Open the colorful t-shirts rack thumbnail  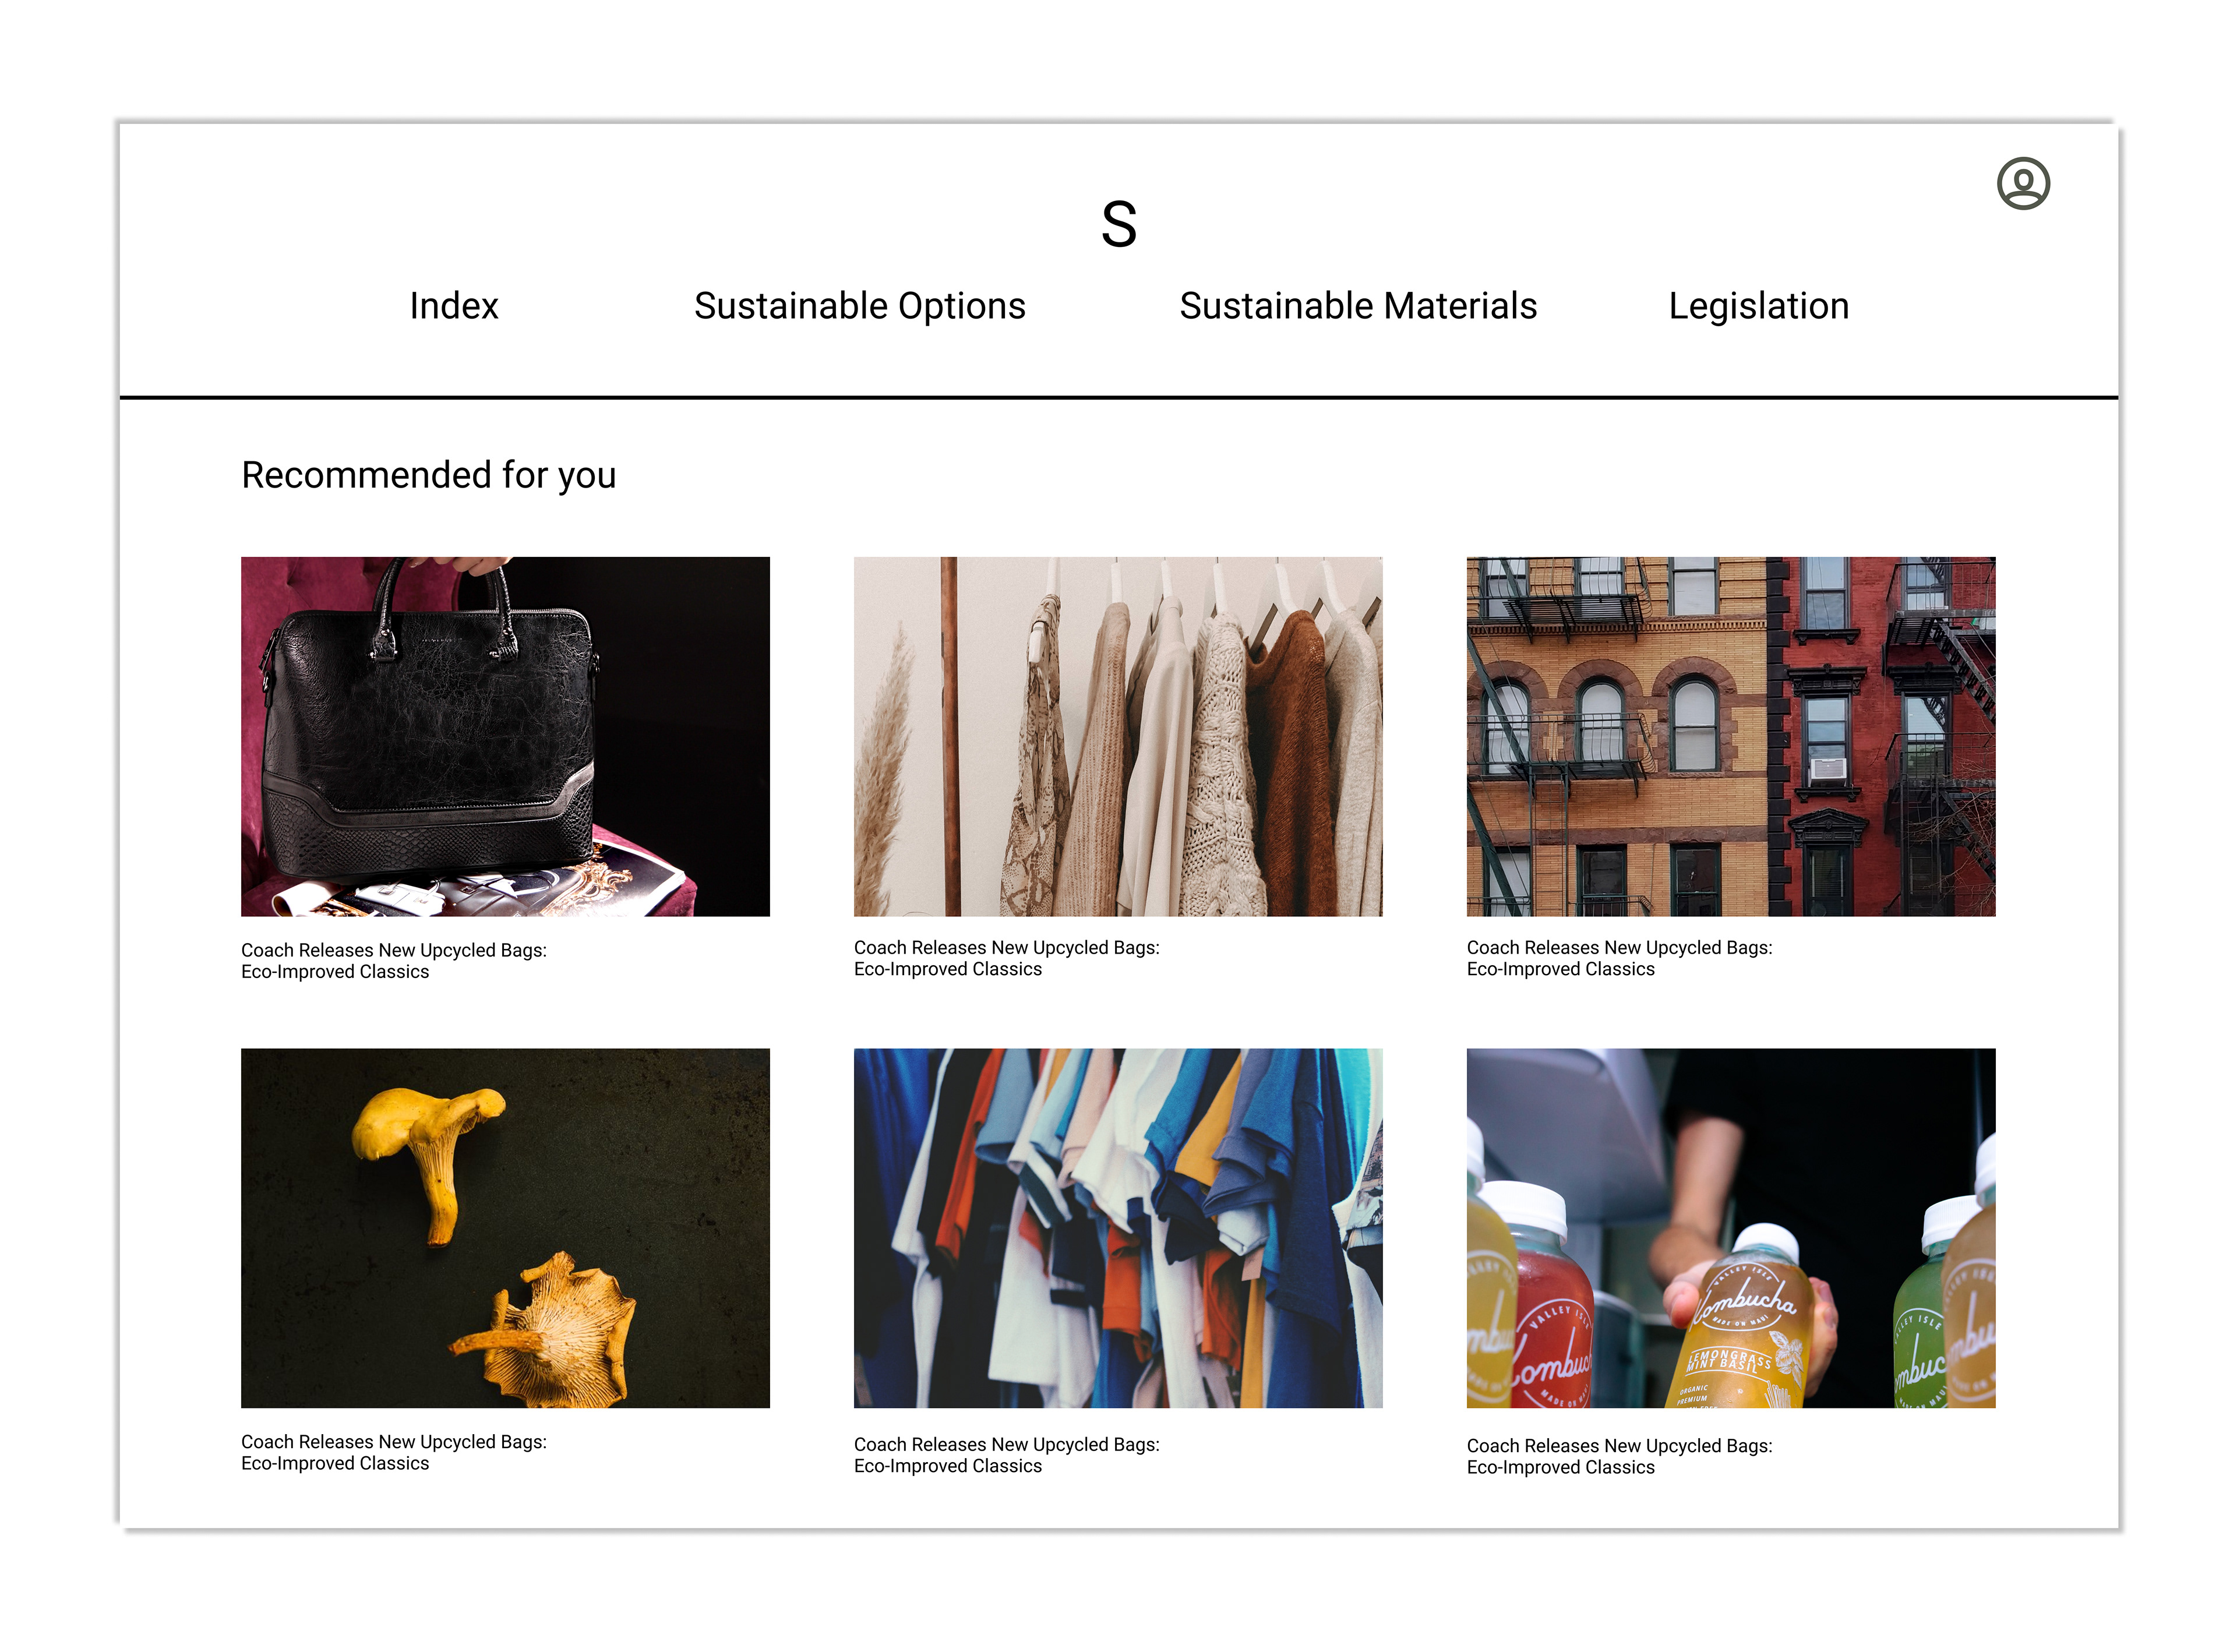[1118, 1228]
